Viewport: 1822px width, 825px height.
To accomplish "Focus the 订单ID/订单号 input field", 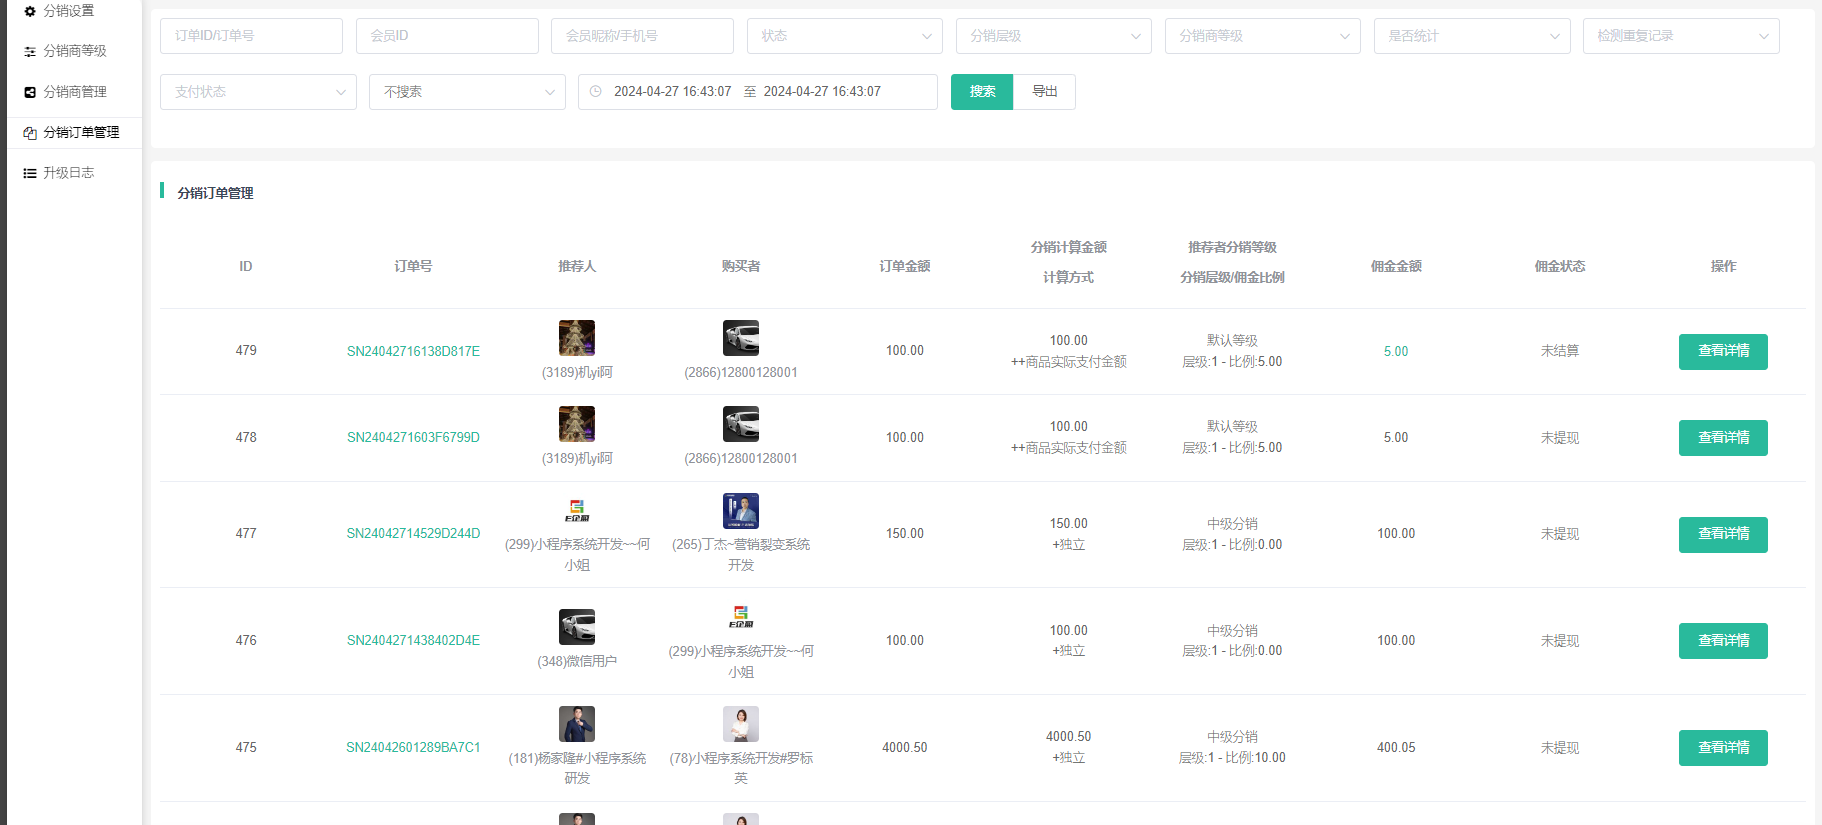I will click(x=251, y=36).
